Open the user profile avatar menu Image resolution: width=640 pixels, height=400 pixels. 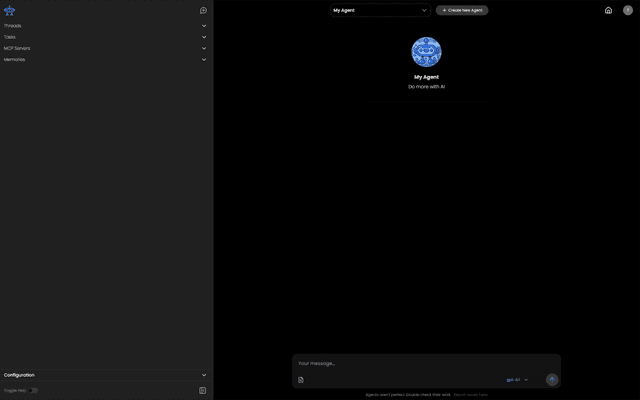coord(628,10)
